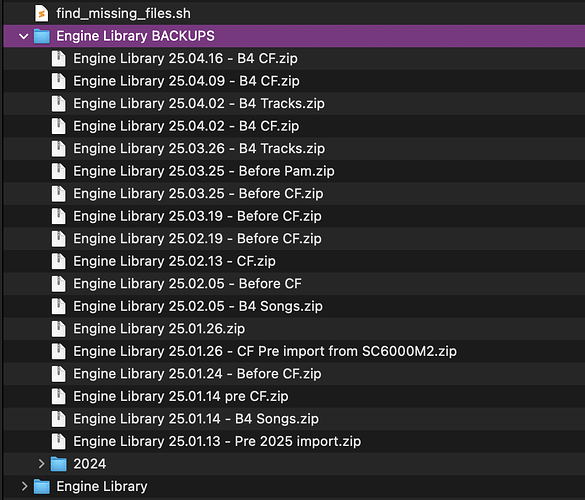Screen dimensions: 585x500
Task: Select Engine Library 25.02.05 - Before CF
Action: 187,284
